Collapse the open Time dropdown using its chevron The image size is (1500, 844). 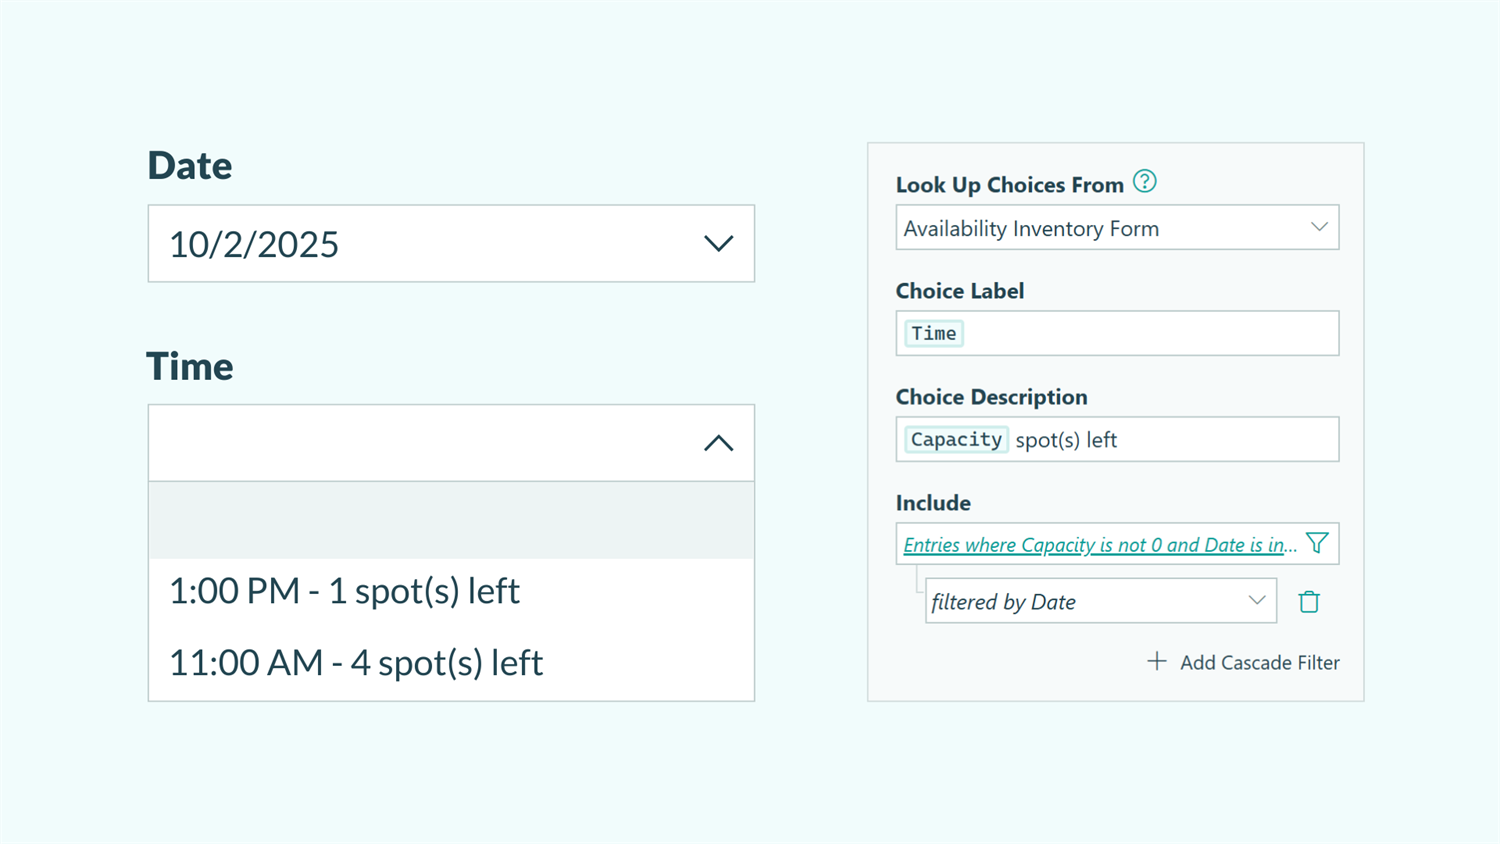718,442
